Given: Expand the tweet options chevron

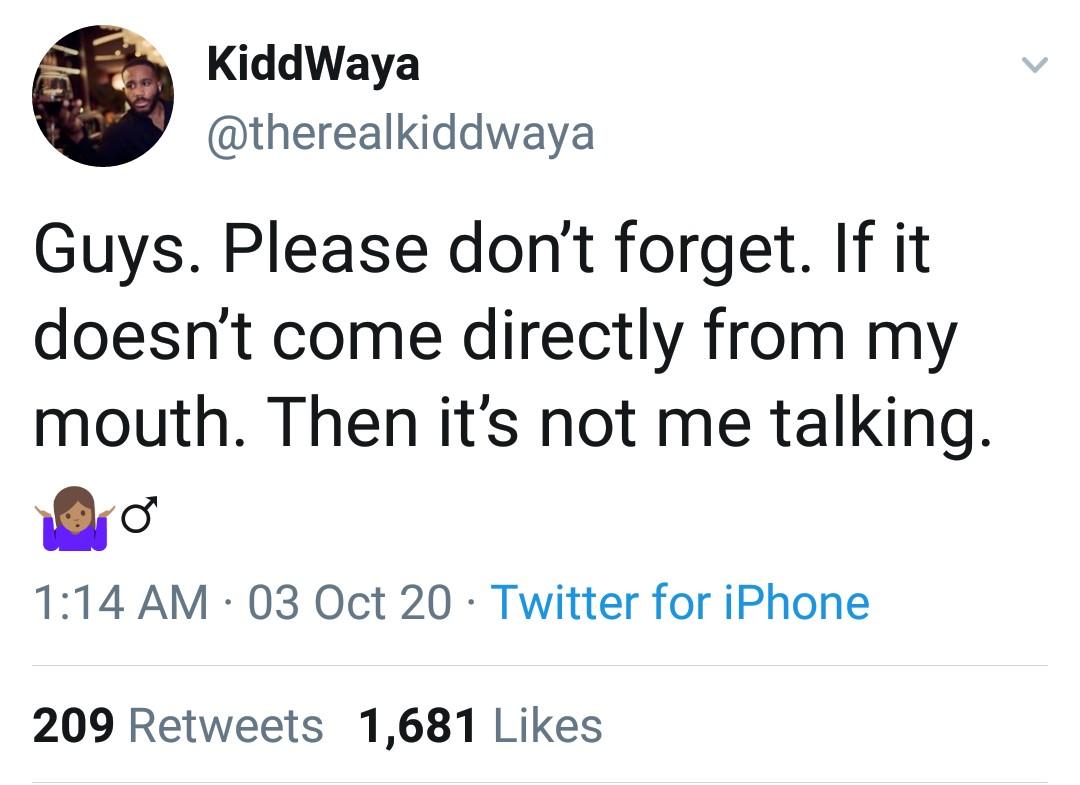Looking at the screenshot, I should (1034, 67).
